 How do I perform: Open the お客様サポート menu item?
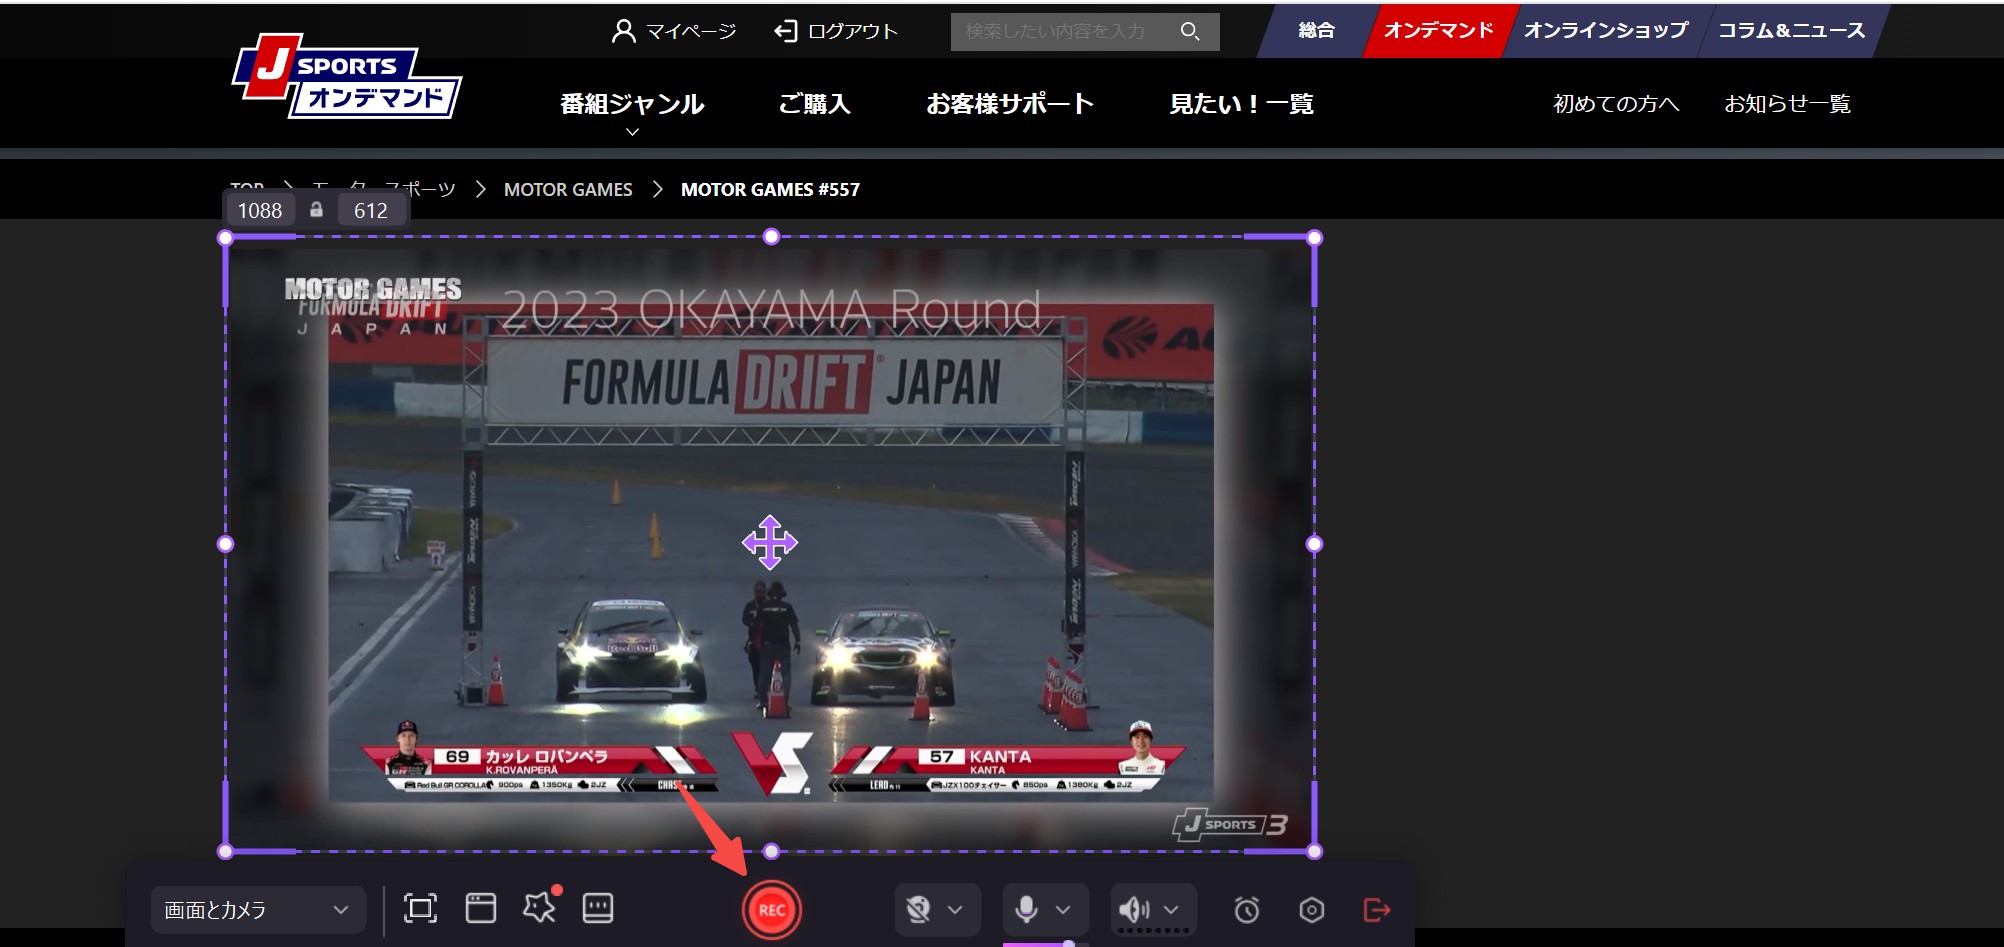[1010, 104]
